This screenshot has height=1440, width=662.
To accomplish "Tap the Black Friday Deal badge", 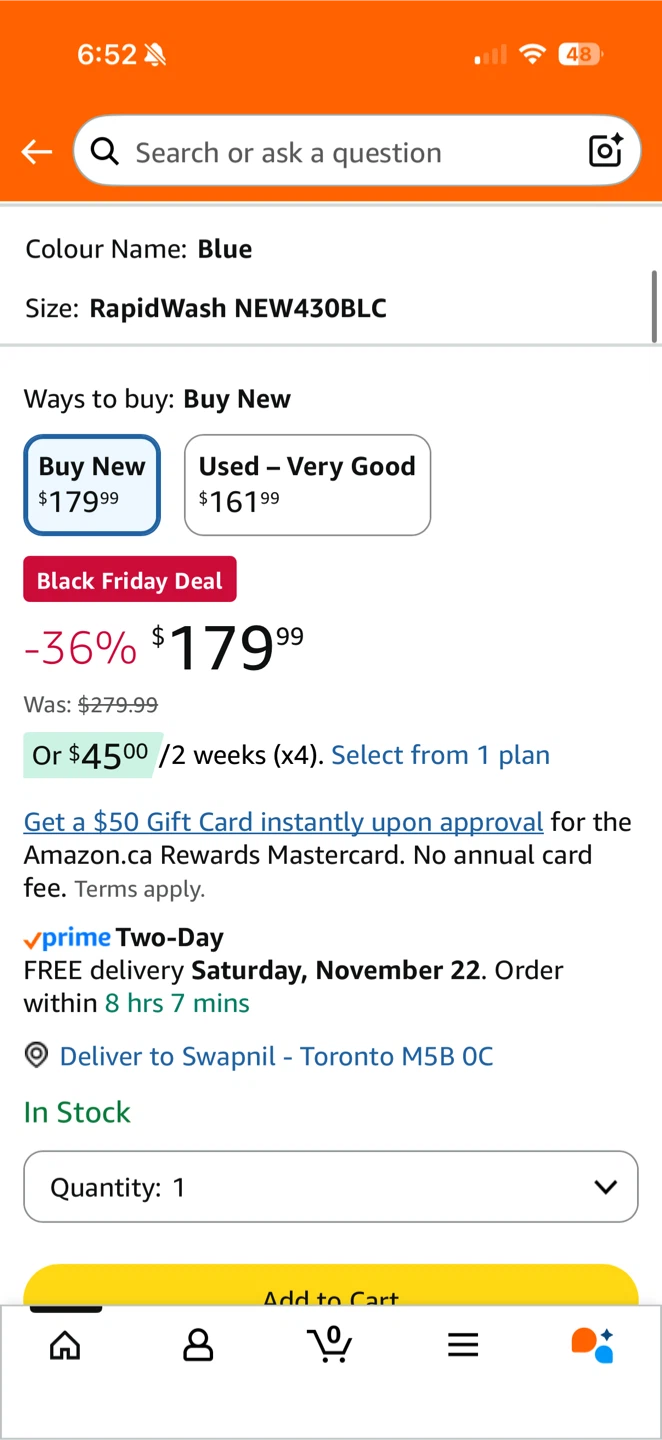I will [130, 580].
